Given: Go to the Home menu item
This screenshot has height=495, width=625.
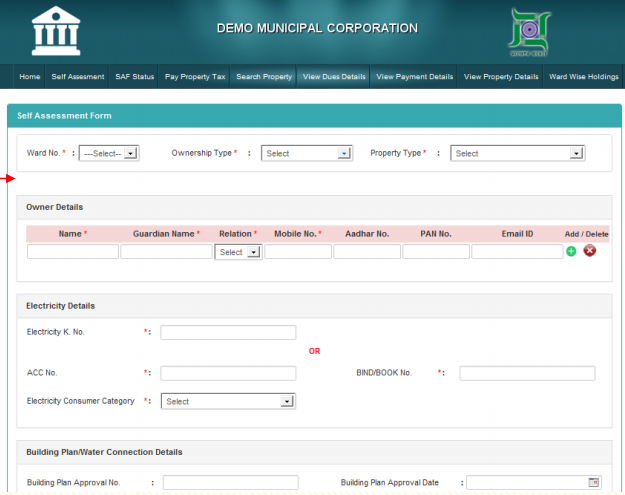Looking at the screenshot, I should point(30,77).
